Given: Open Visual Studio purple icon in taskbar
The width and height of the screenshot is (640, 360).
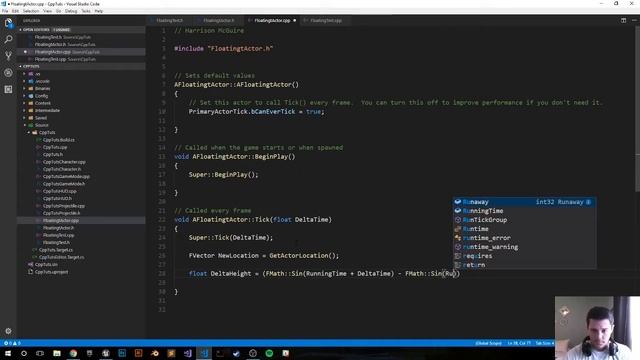Looking at the screenshot, I should [x=187, y=353].
